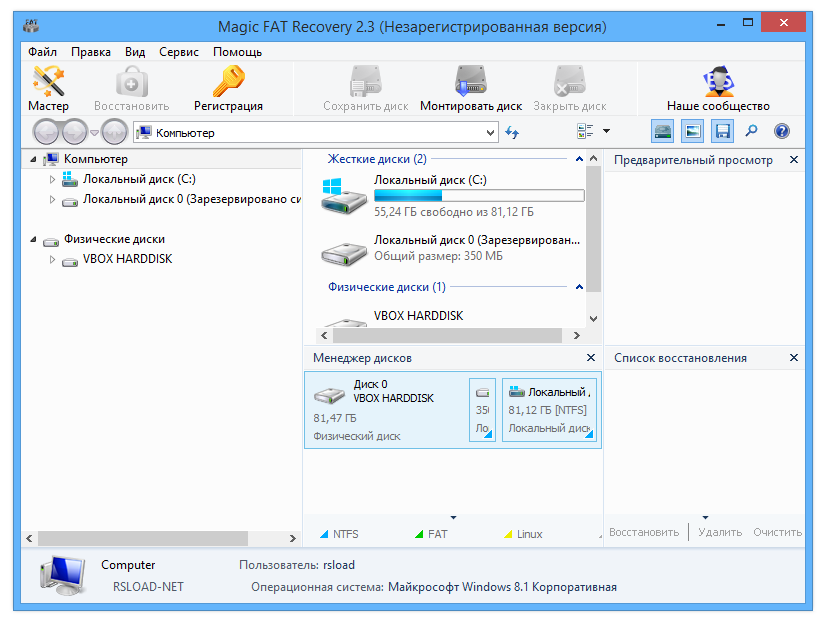This screenshot has height=635, width=834.
Task: Open the view mode dropdown arrow
Action: click(x=606, y=131)
